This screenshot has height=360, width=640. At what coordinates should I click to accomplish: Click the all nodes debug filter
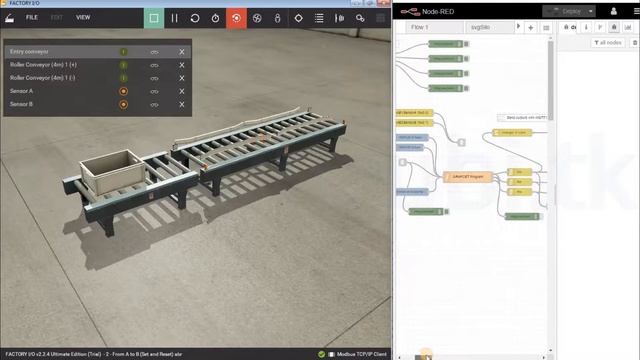coord(608,42)
